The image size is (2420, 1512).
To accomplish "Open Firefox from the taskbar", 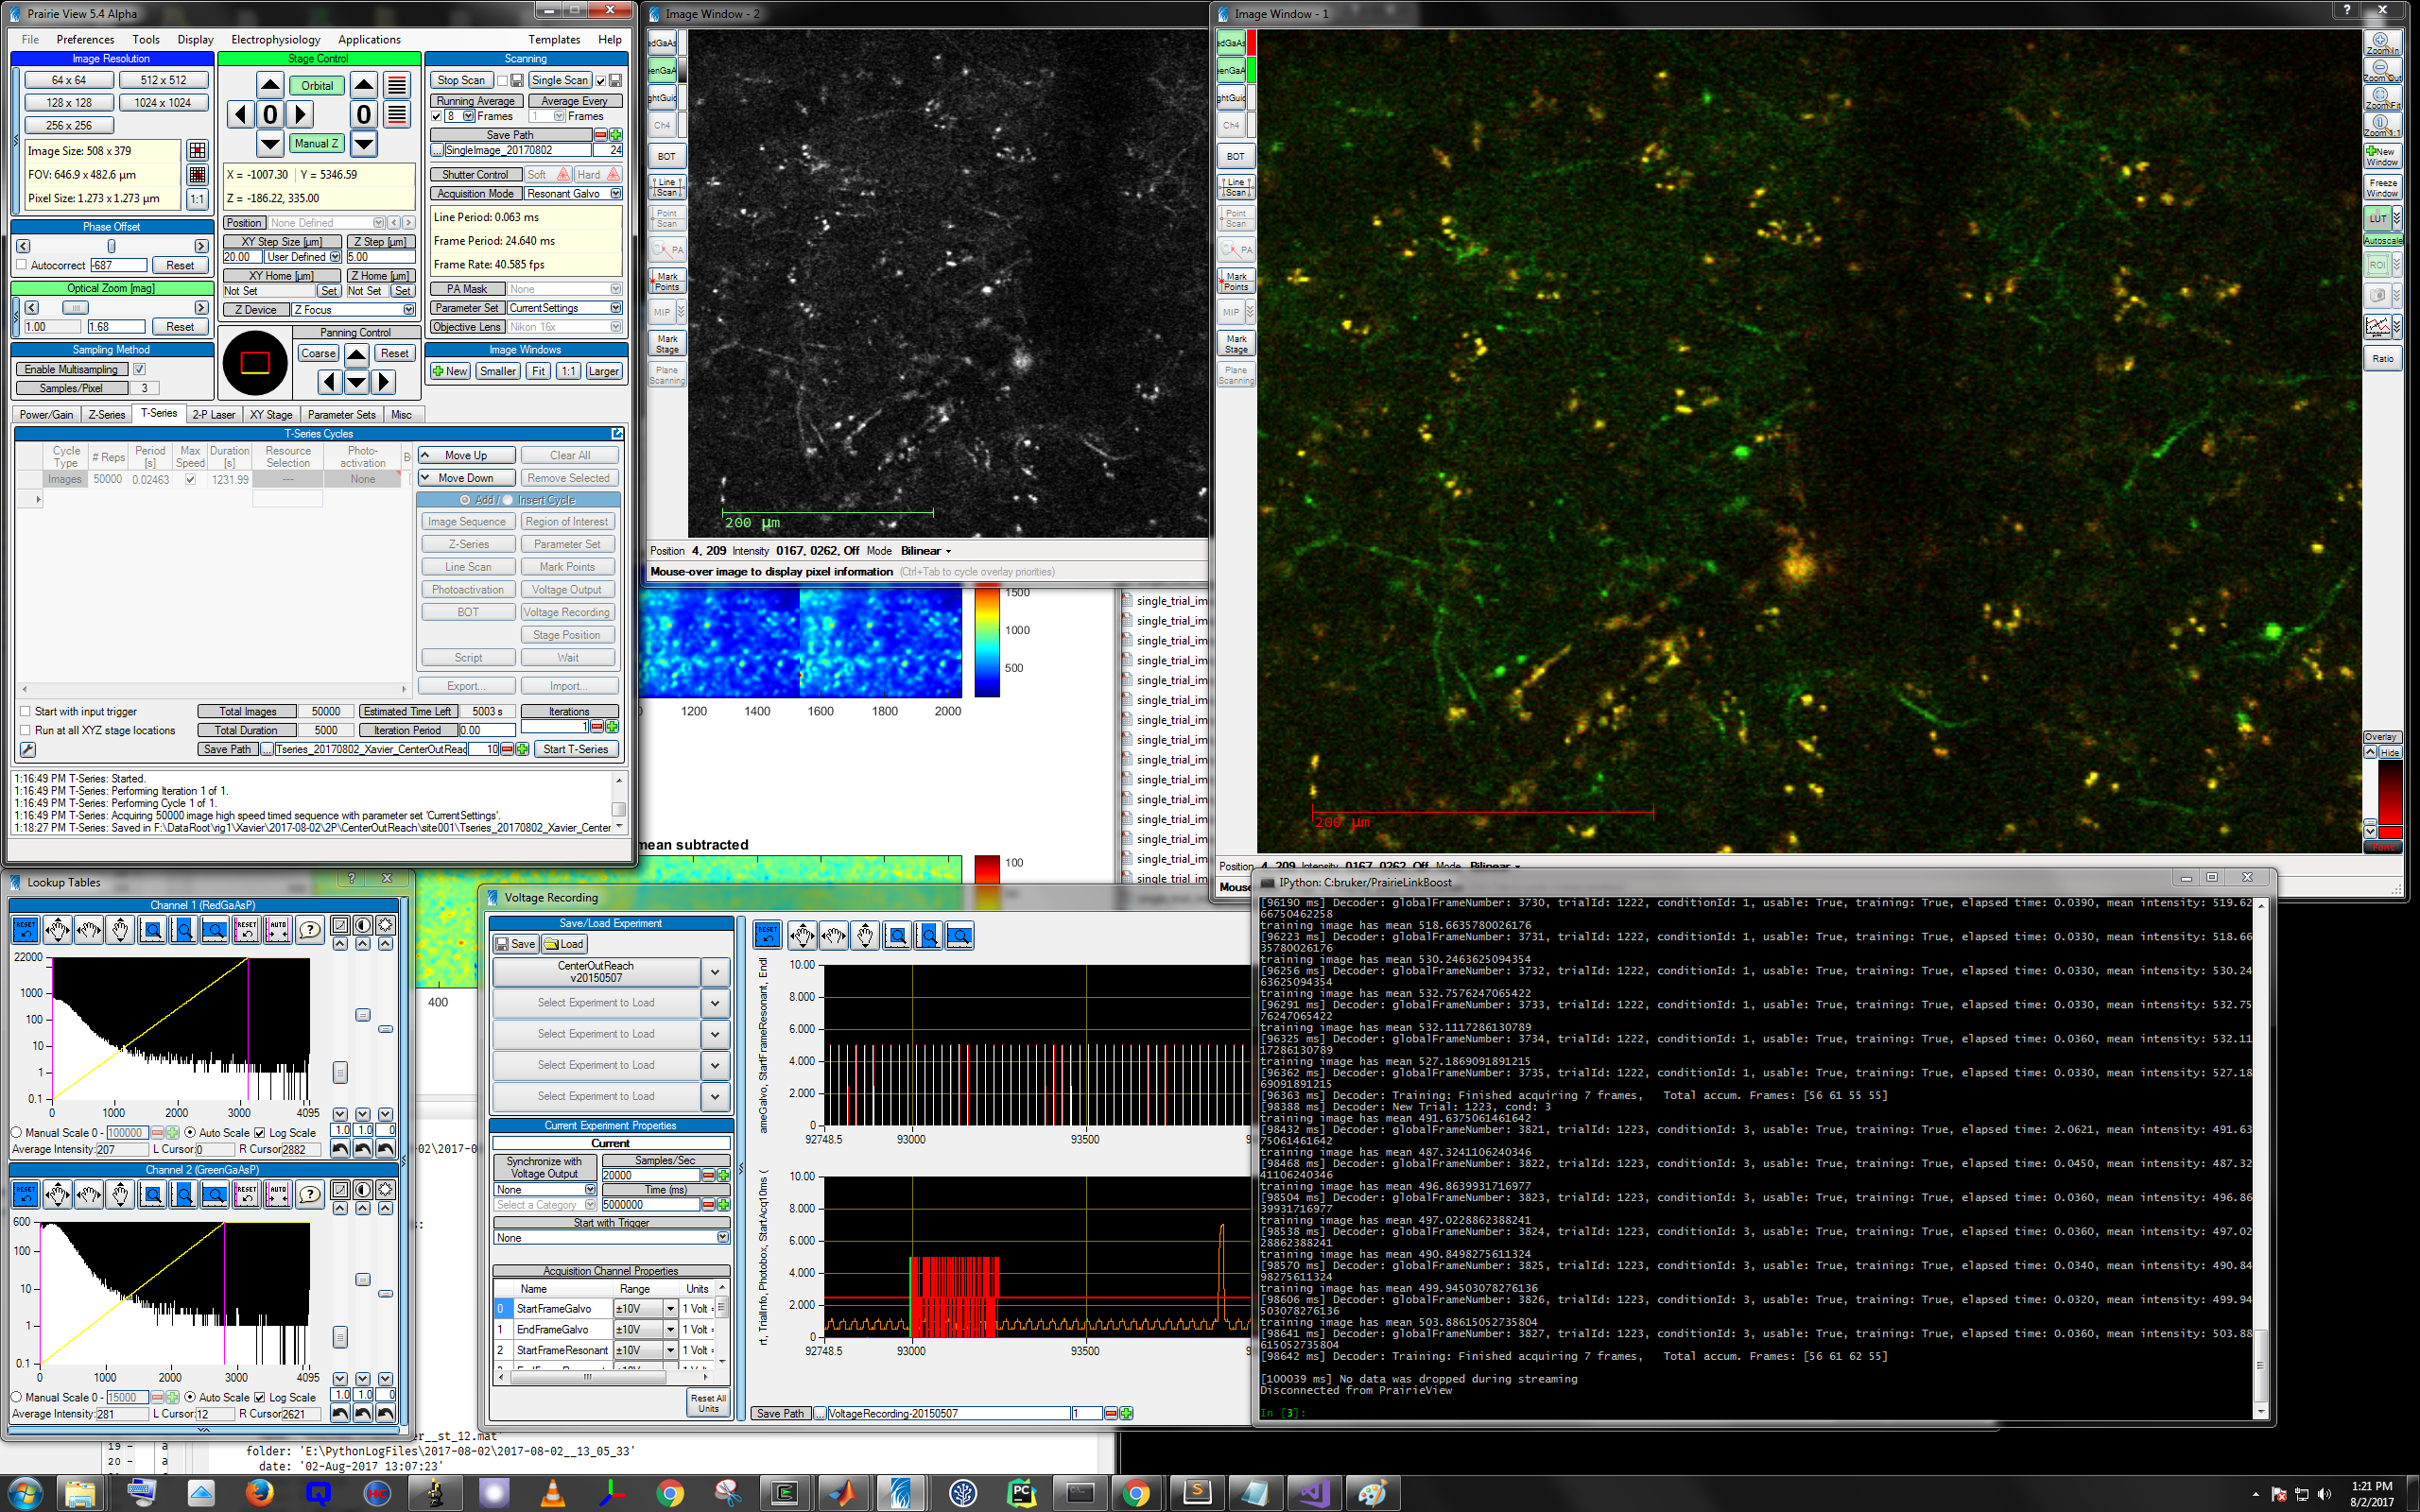I will pyautogui.click(x=259, y=1493).
